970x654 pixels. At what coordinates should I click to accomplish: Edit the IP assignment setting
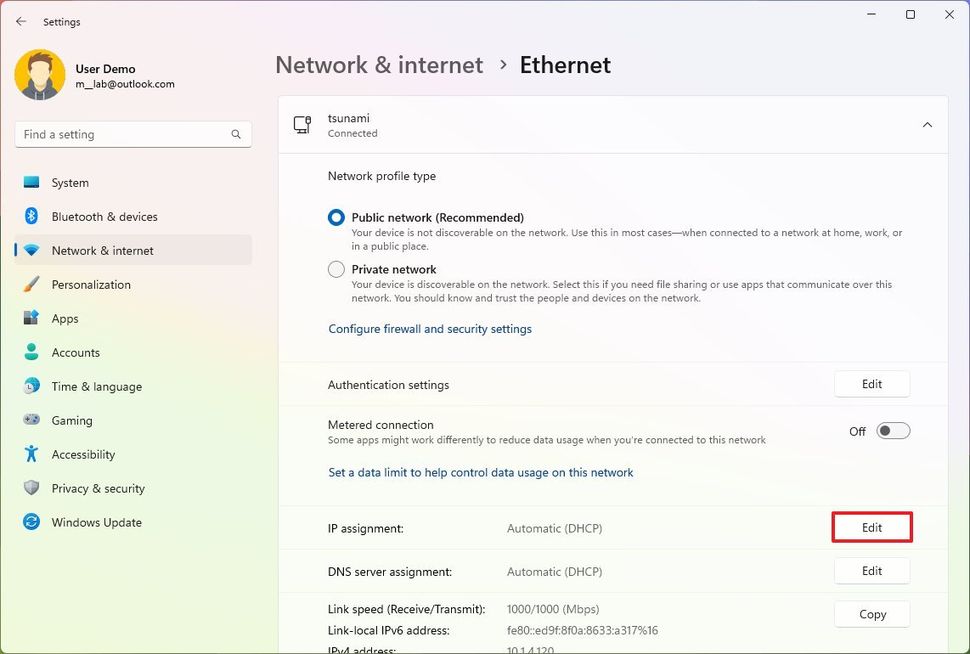pos(871,527)
